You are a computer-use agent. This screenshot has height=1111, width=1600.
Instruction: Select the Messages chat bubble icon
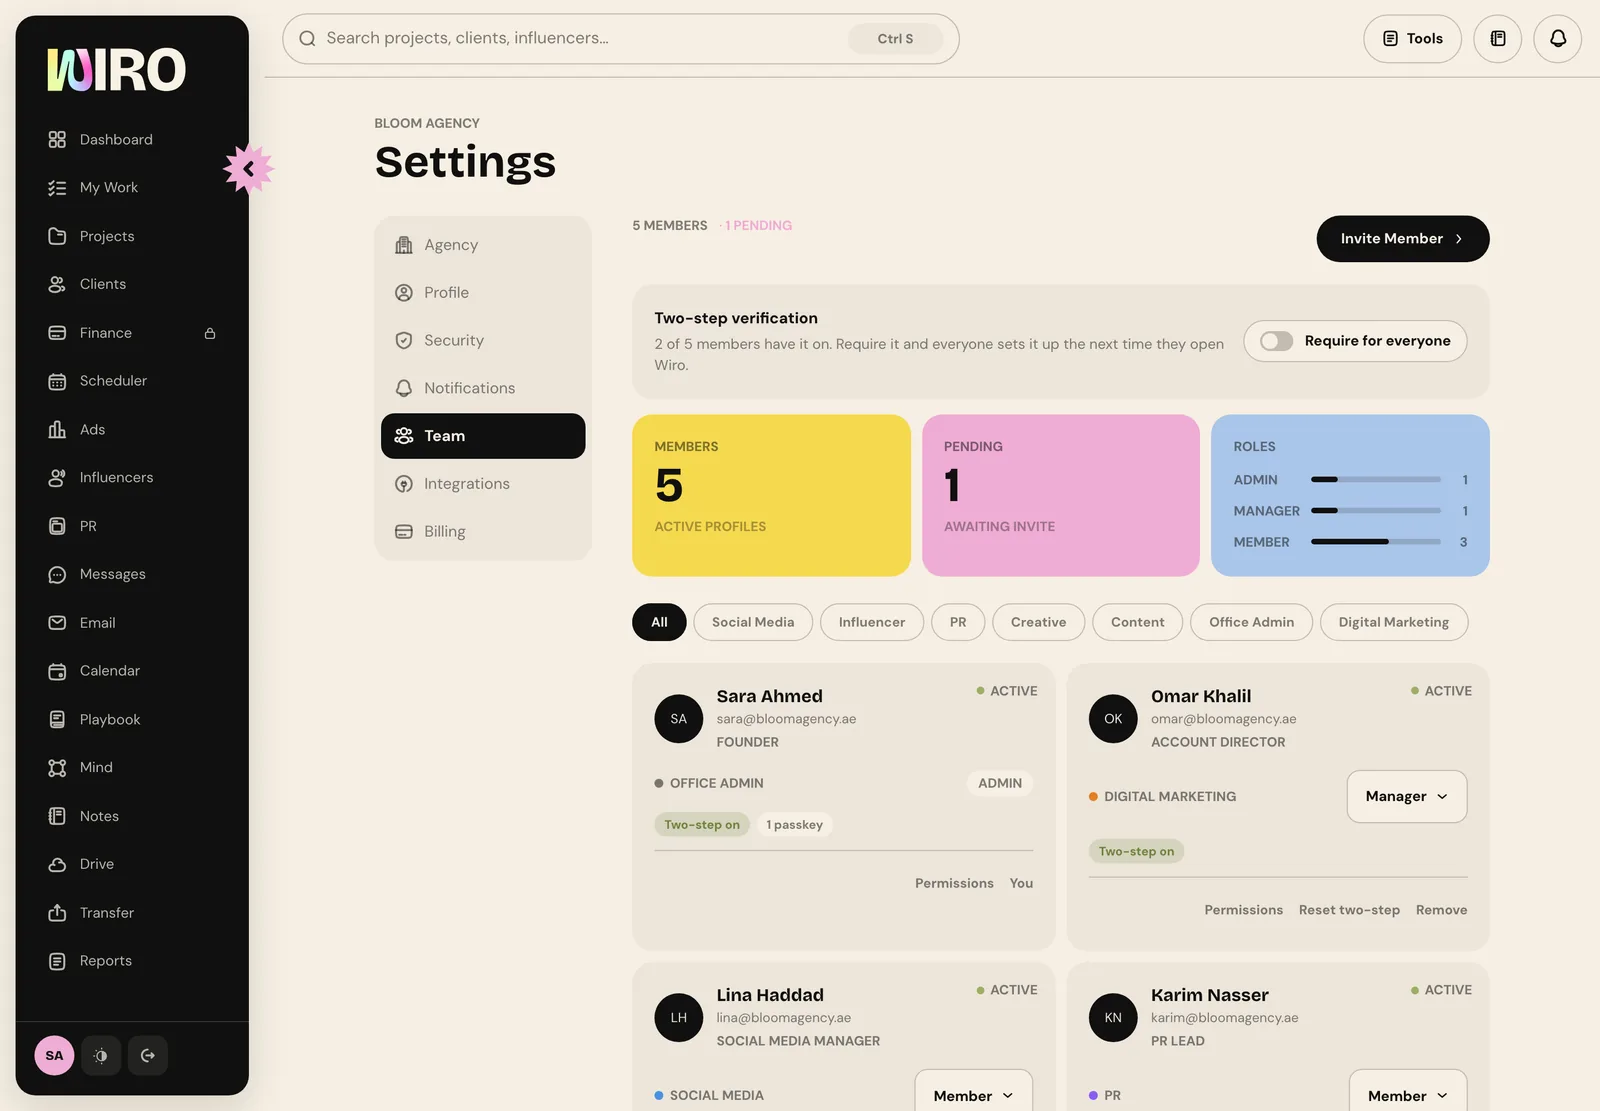click(57, 574)
